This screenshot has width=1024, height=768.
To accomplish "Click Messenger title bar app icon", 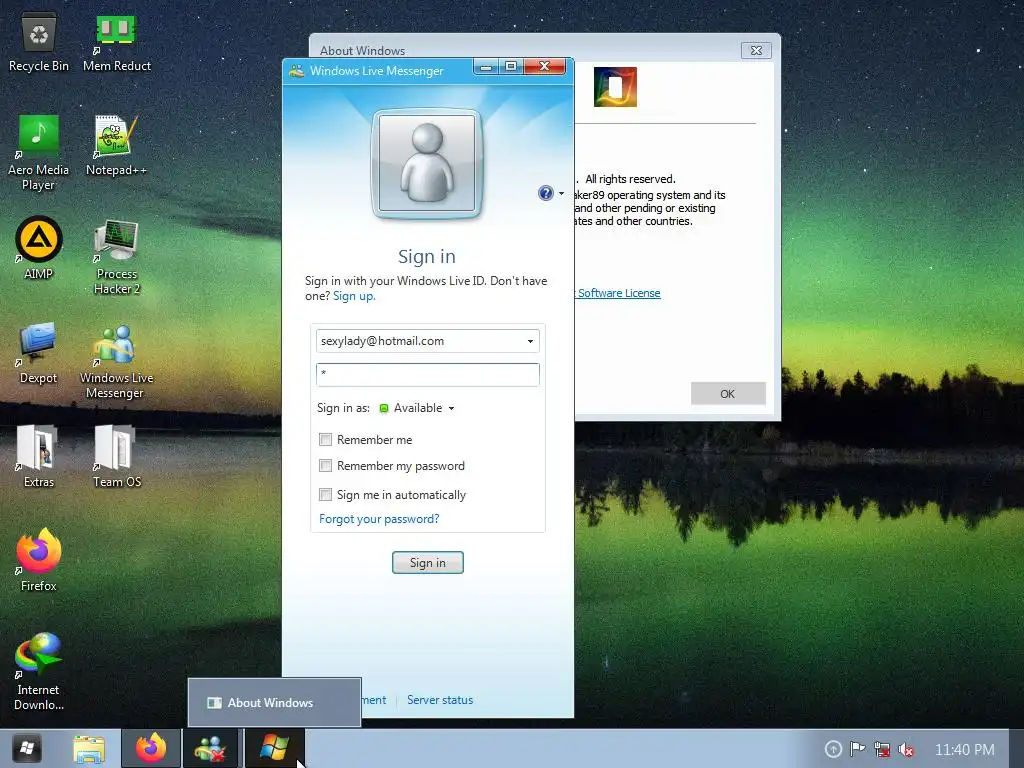I will [x=296, y=71].
